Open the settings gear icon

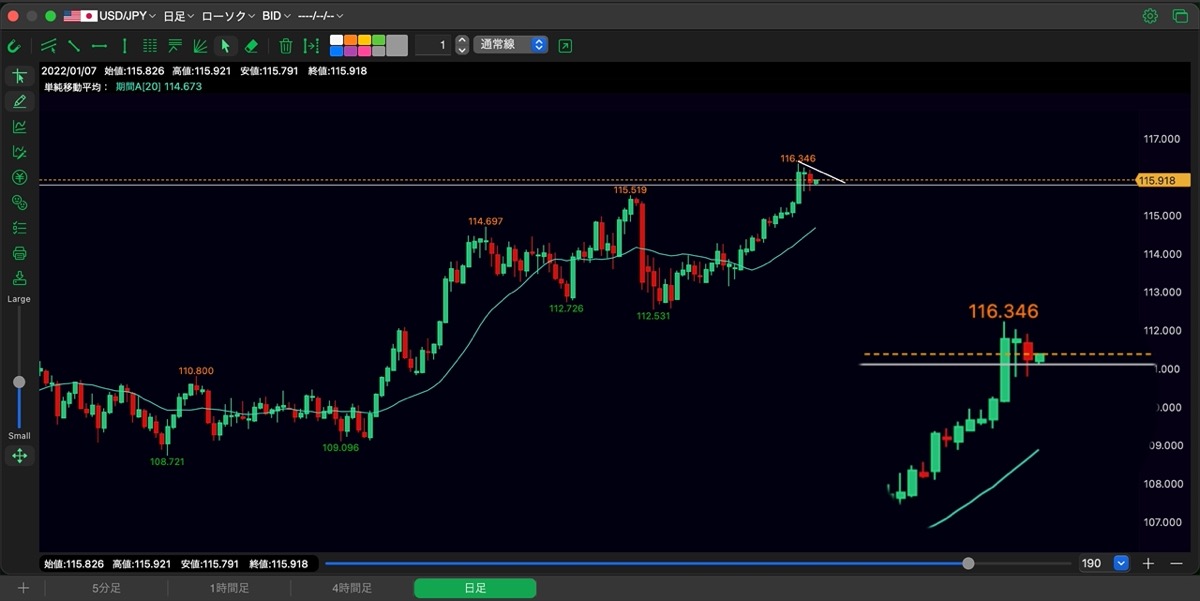pos(1150,16)
